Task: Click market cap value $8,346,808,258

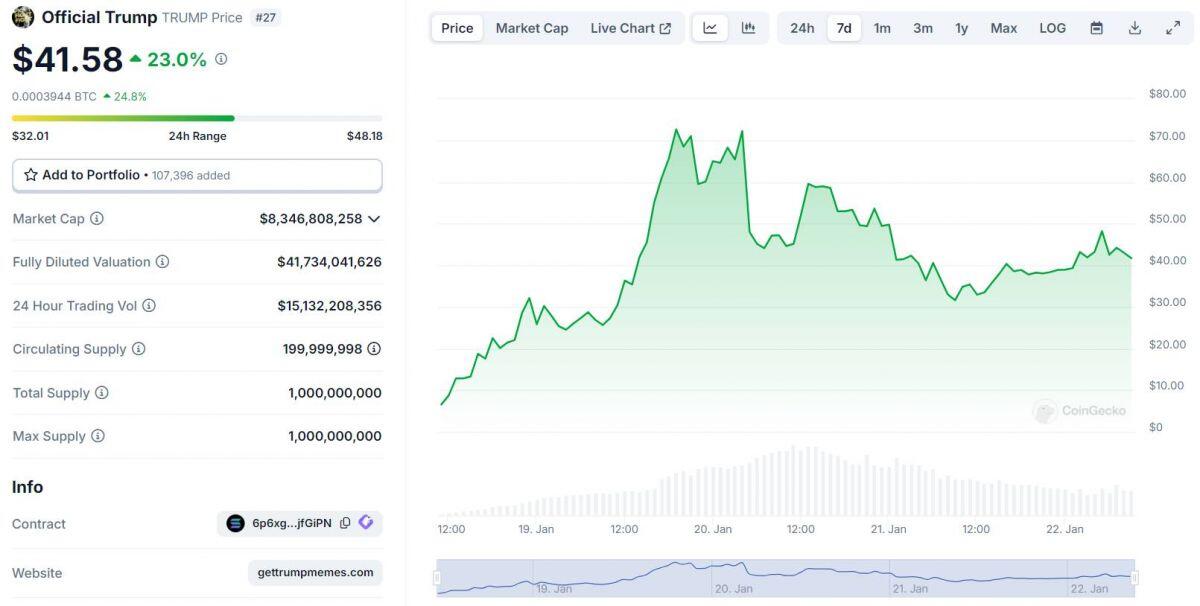Action: pyautogui.click(x=311, y=218)
